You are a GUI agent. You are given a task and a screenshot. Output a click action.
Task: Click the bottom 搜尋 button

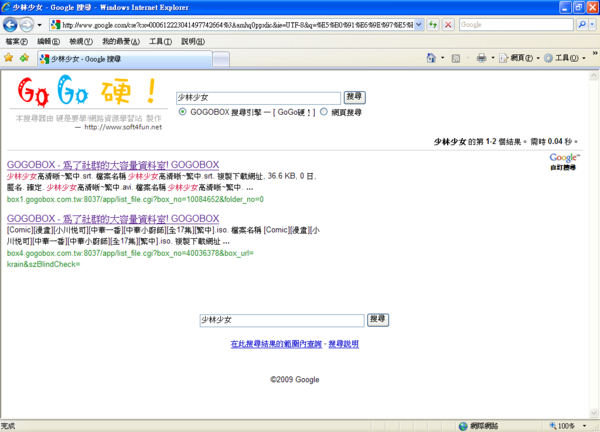pos(378,320)
